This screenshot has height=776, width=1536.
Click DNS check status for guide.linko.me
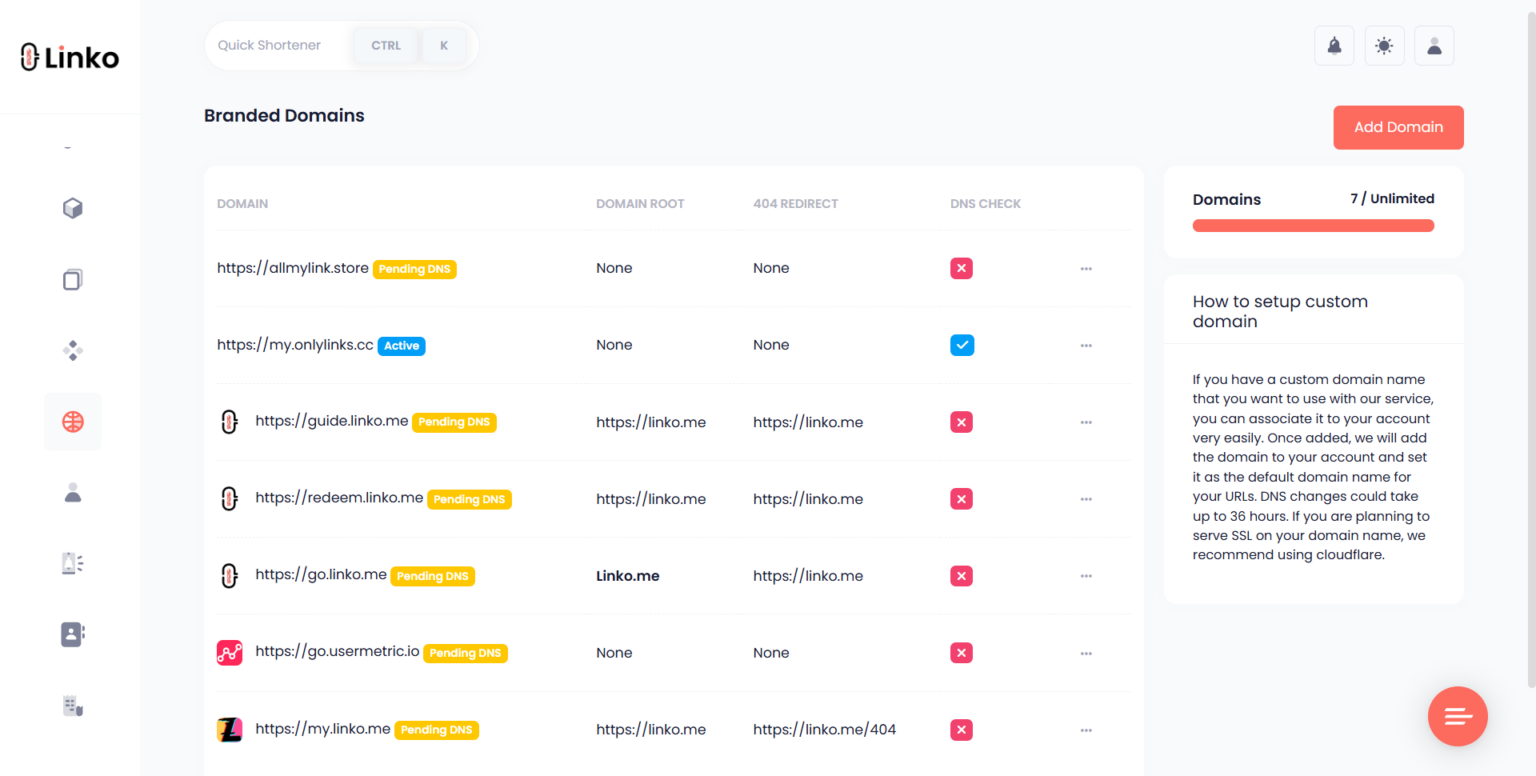pyautogui.click(x=962, y=422)
